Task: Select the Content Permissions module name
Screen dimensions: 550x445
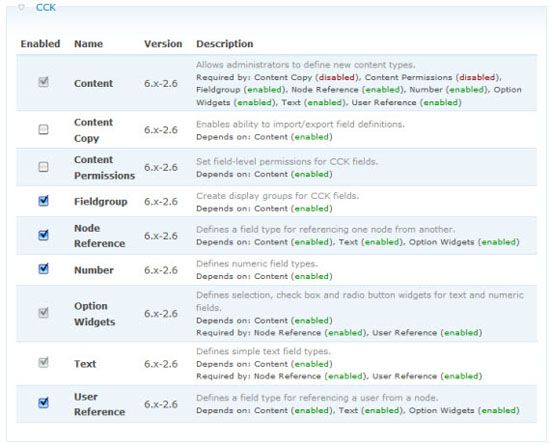Action: click(104, 168)
